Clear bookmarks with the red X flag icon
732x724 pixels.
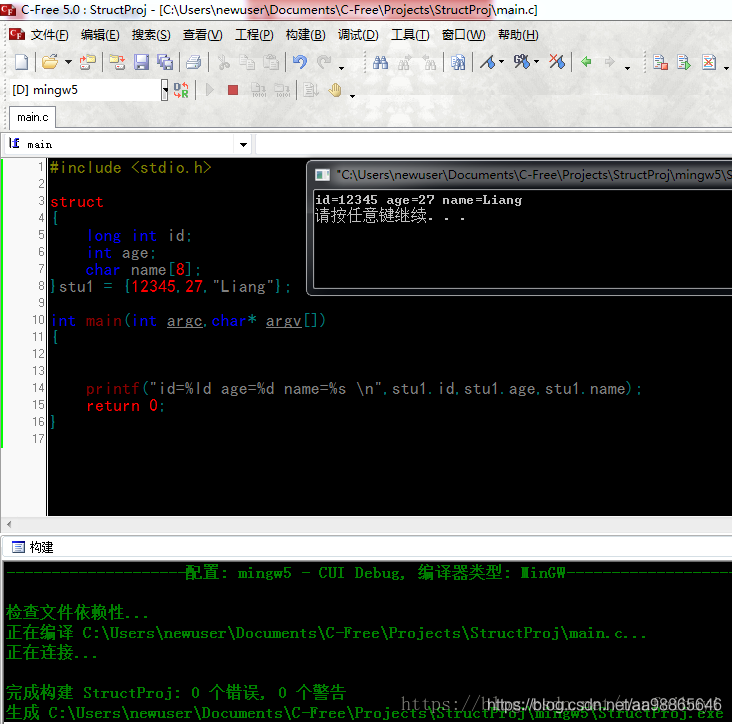[x=556, y=62]
